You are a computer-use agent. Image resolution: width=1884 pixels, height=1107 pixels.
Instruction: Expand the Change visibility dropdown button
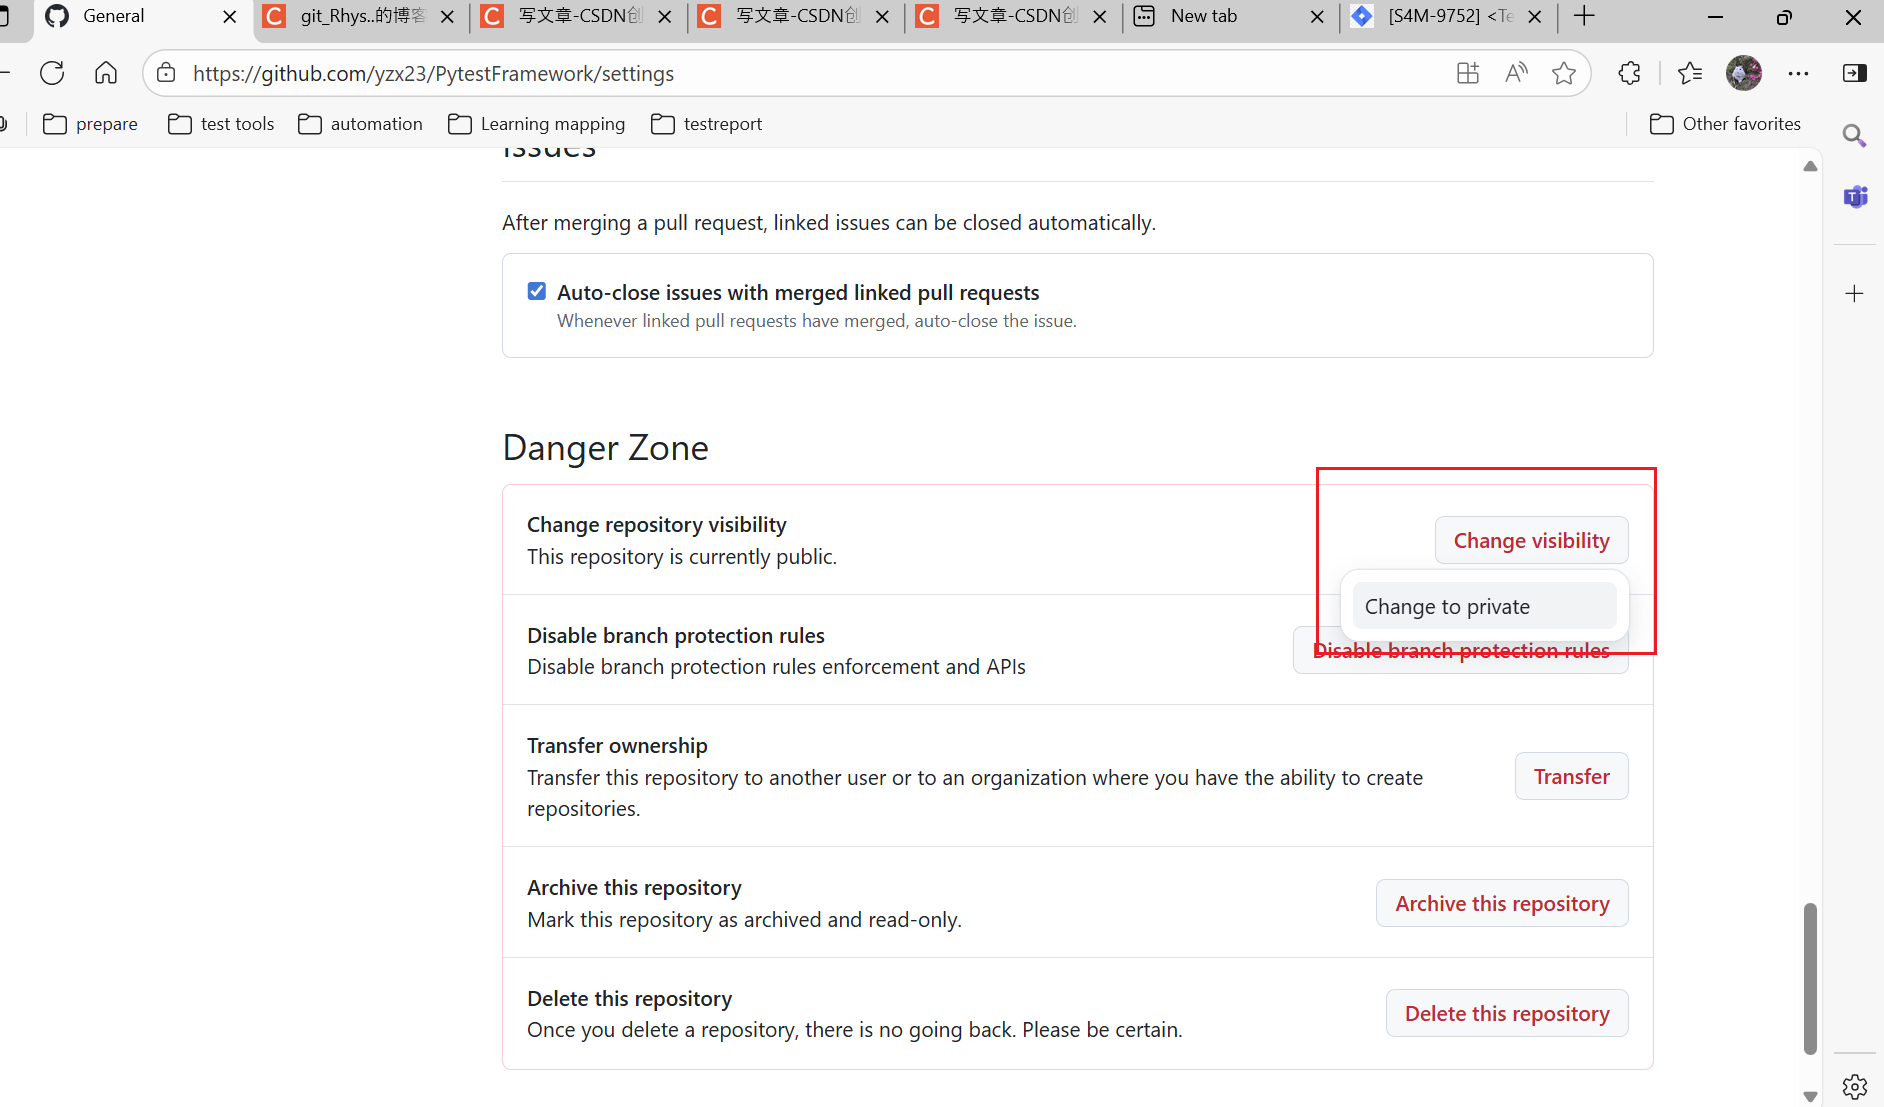pos(1531,540)
